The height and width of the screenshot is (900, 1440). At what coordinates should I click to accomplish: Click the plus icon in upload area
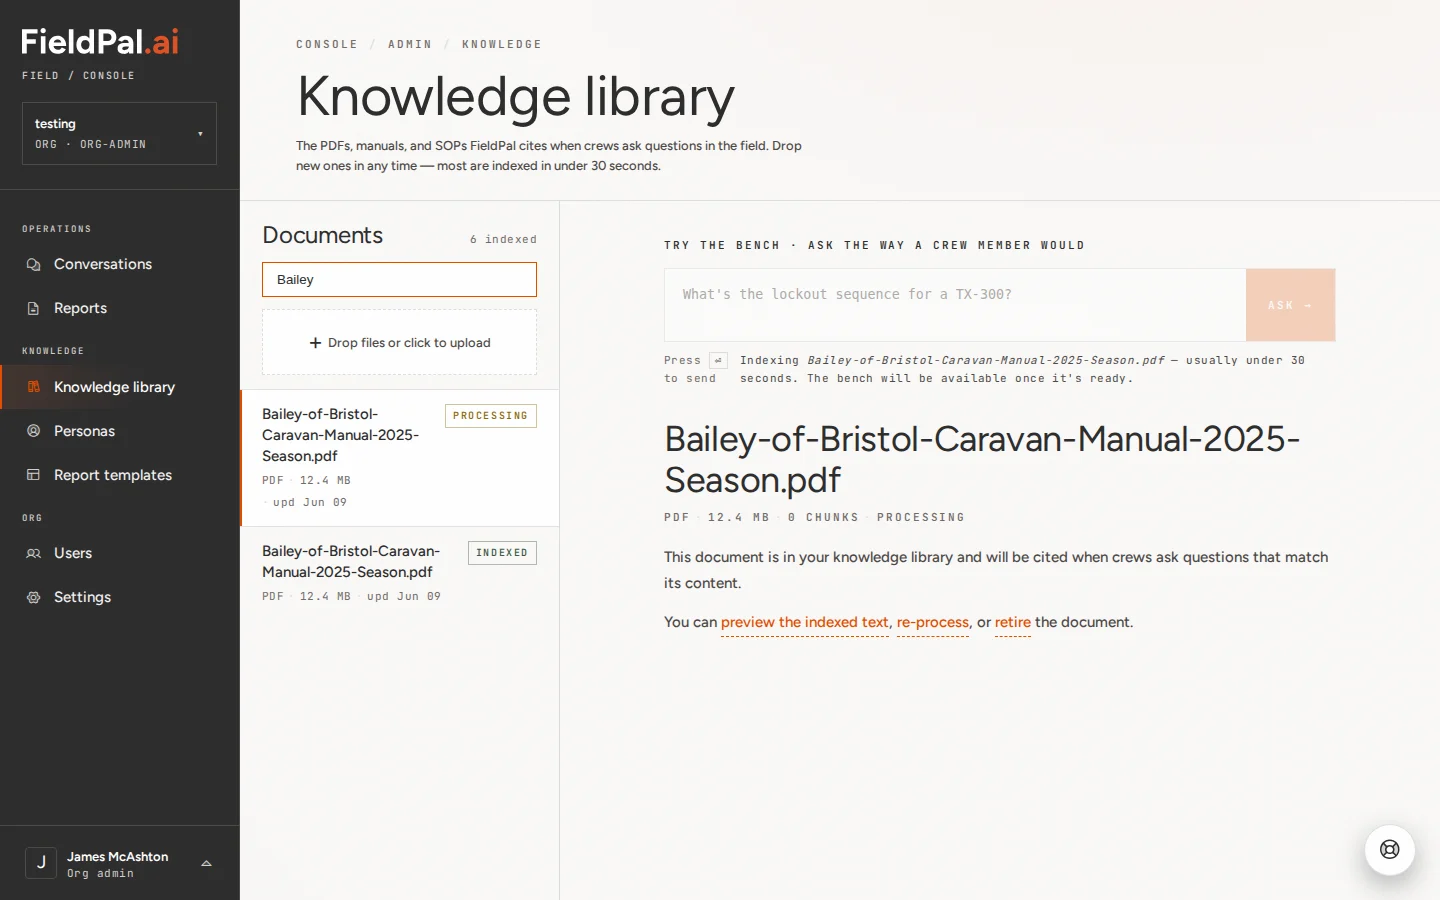click(x=315, y=343)
